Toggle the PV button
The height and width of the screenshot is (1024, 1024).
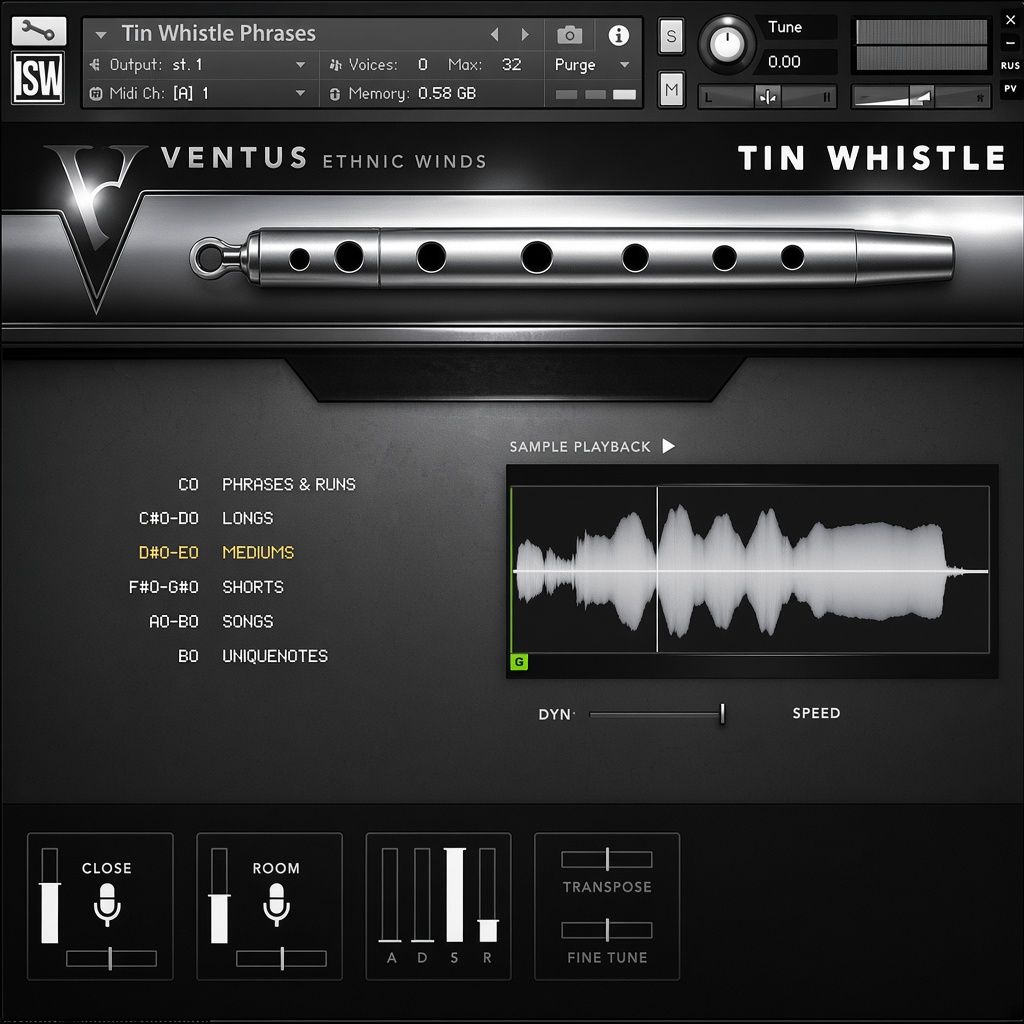click(x=1010, y=89)
